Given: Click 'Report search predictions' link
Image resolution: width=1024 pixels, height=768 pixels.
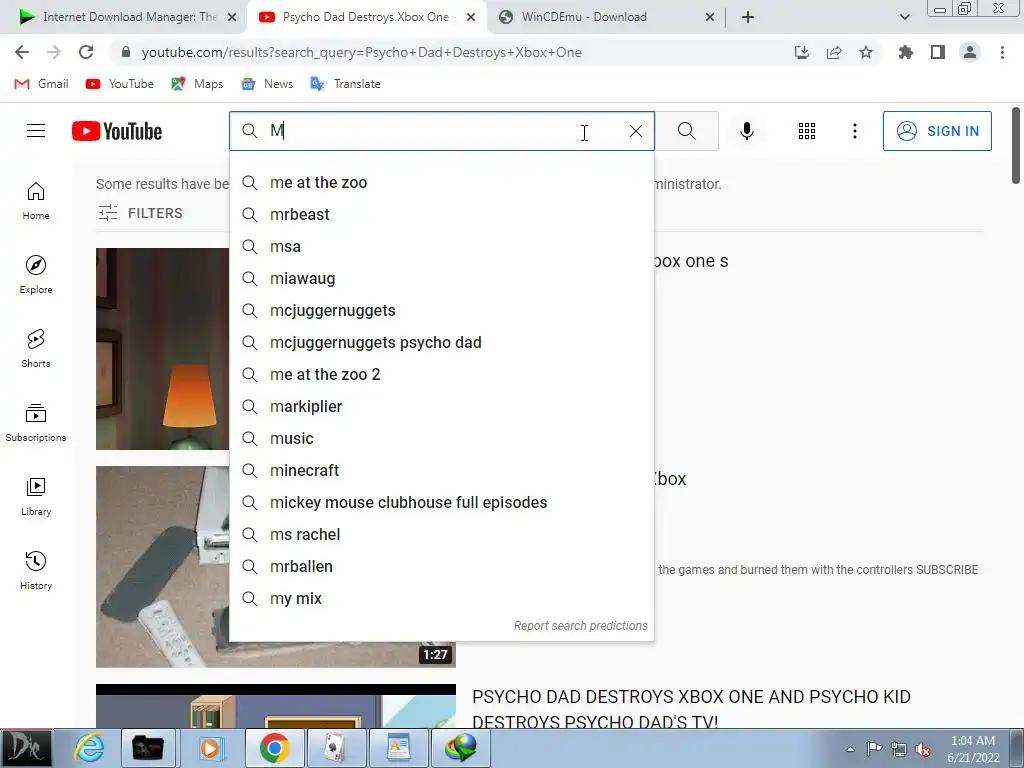Looking at the screenshot, I should [581, 626].
